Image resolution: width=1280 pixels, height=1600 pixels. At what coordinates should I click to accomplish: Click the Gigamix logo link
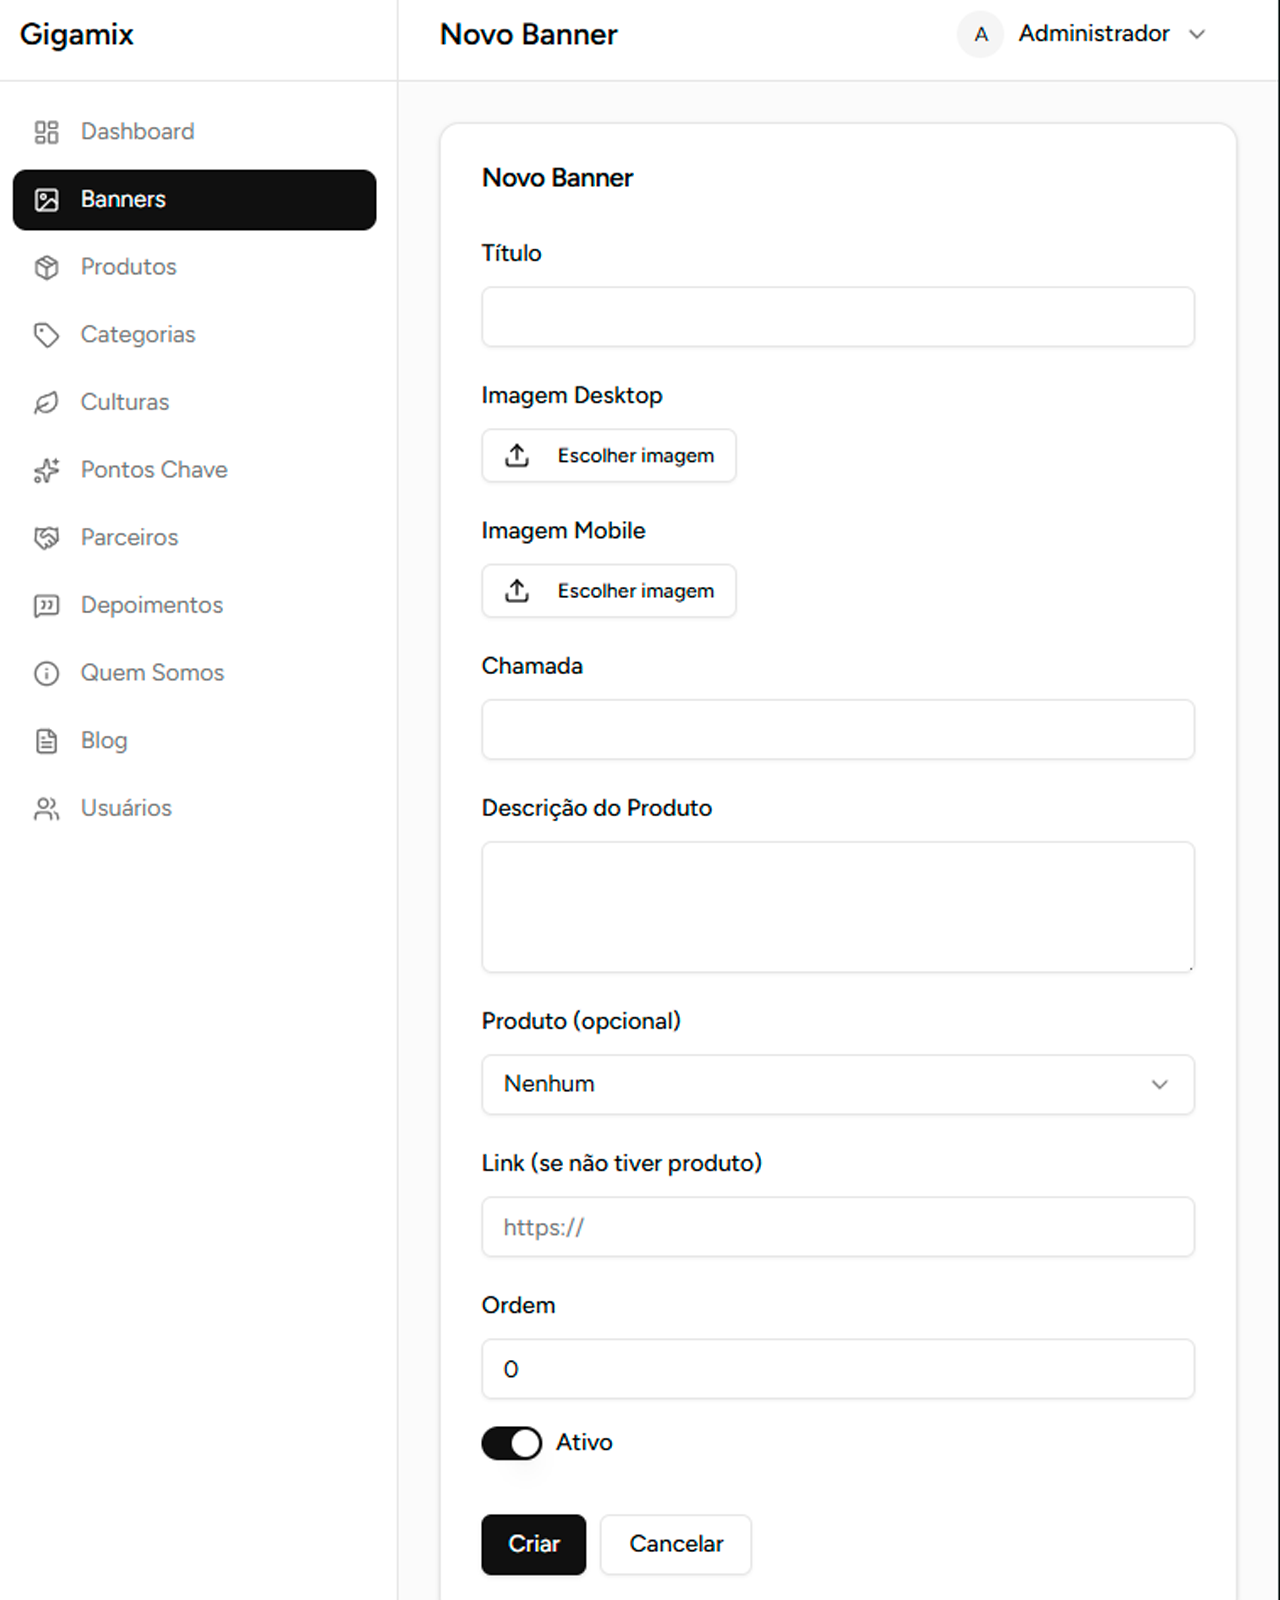[77, 35]
